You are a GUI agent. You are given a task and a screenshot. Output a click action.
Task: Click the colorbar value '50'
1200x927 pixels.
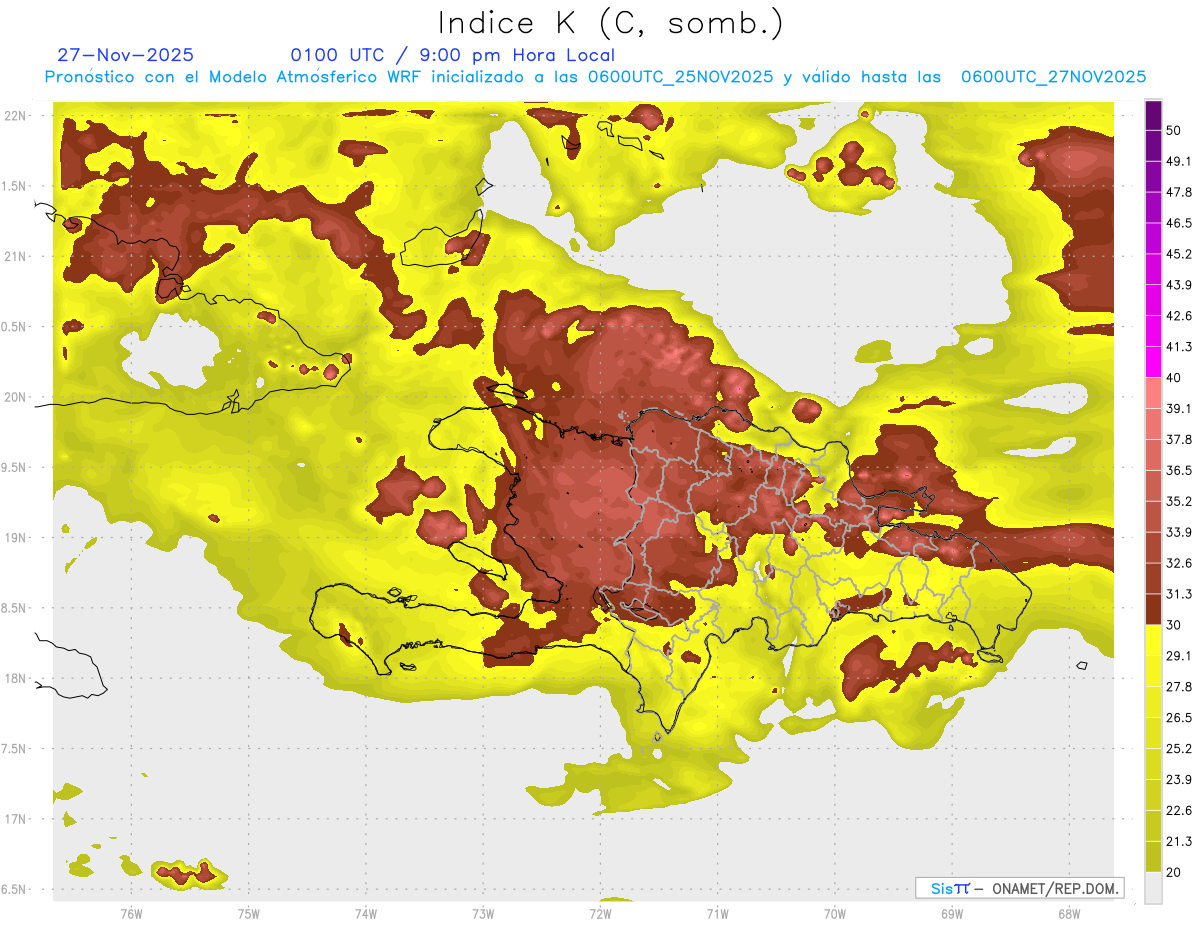point(1174,130)
